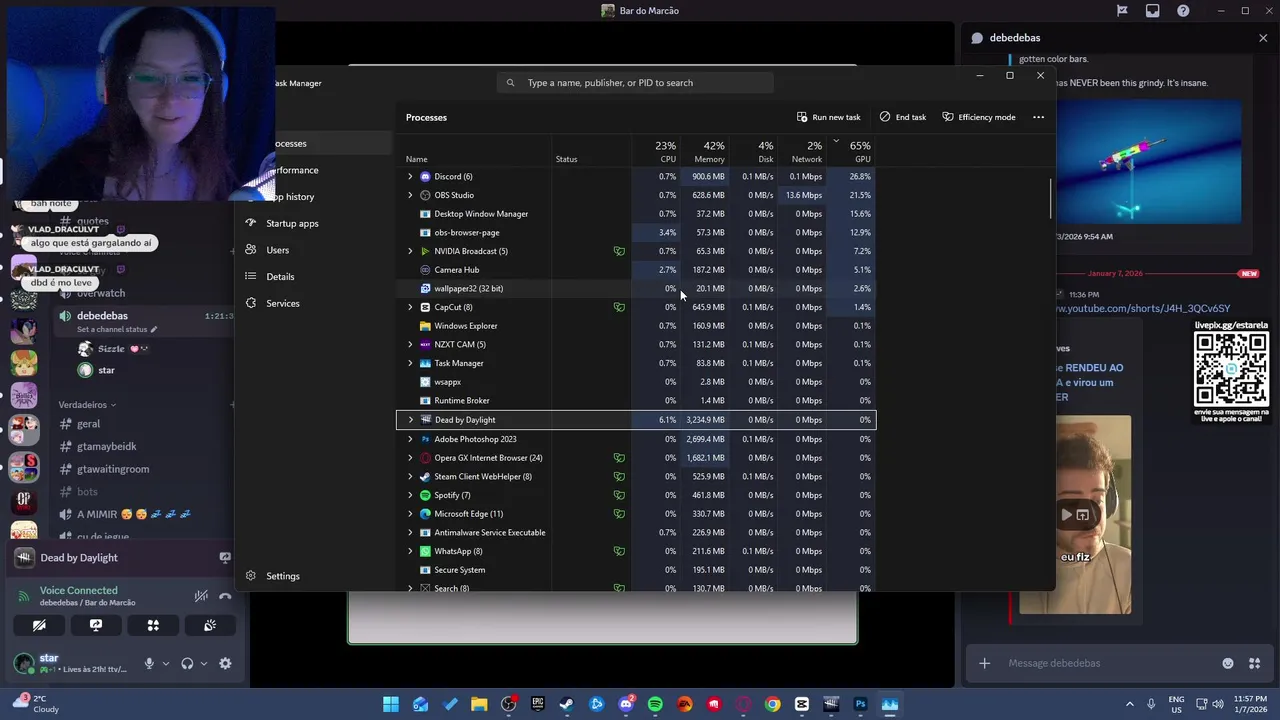Open Discord's activities button
Screen dimensions: 1280x720
[153, 625]
